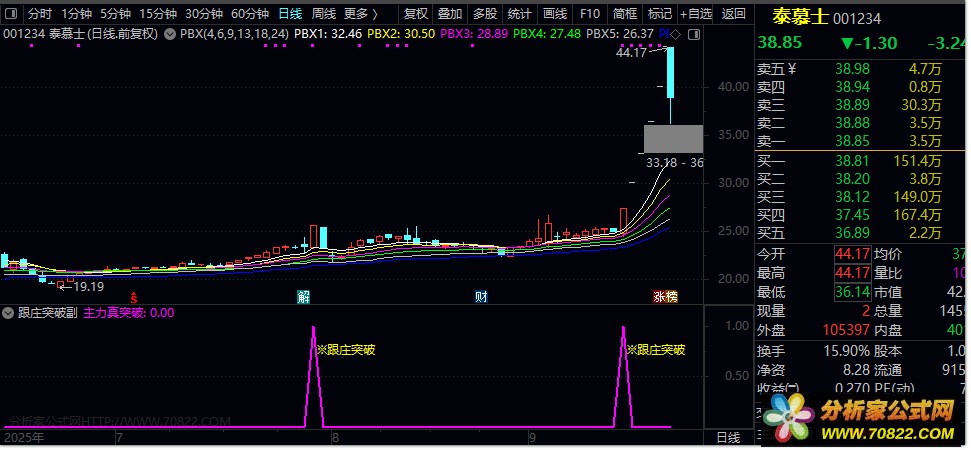This screenshot has width=971, height=450.
Task: Click the 涨榜 marker icon
Action: pos(666,297)
